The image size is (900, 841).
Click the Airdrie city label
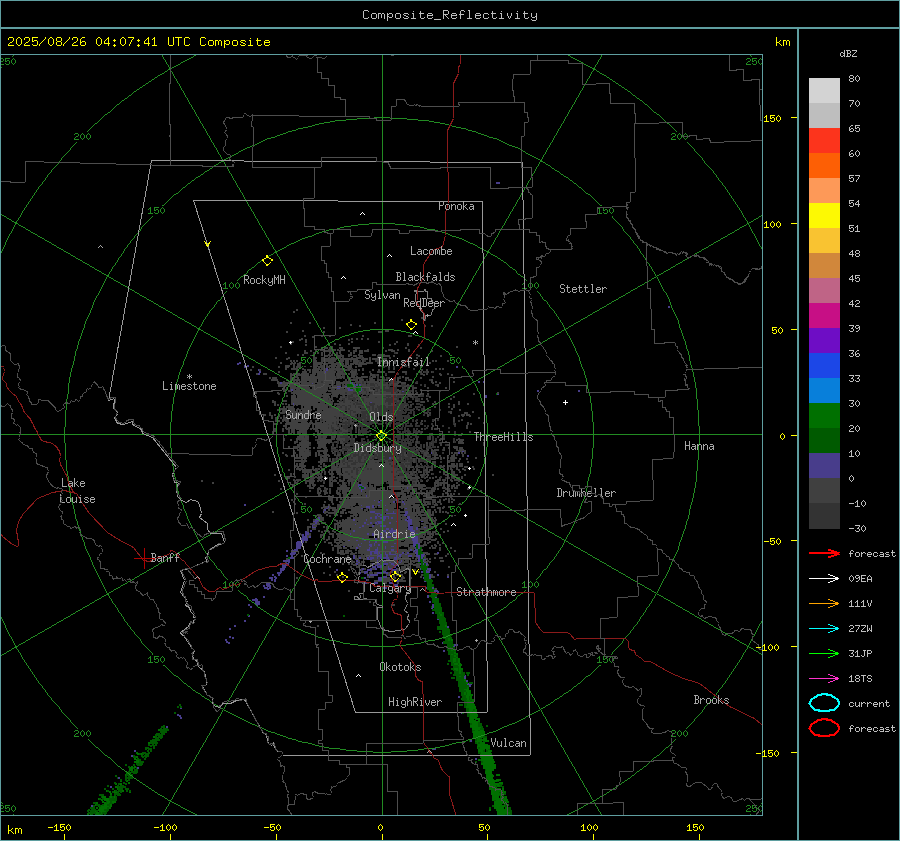[394, 534]
